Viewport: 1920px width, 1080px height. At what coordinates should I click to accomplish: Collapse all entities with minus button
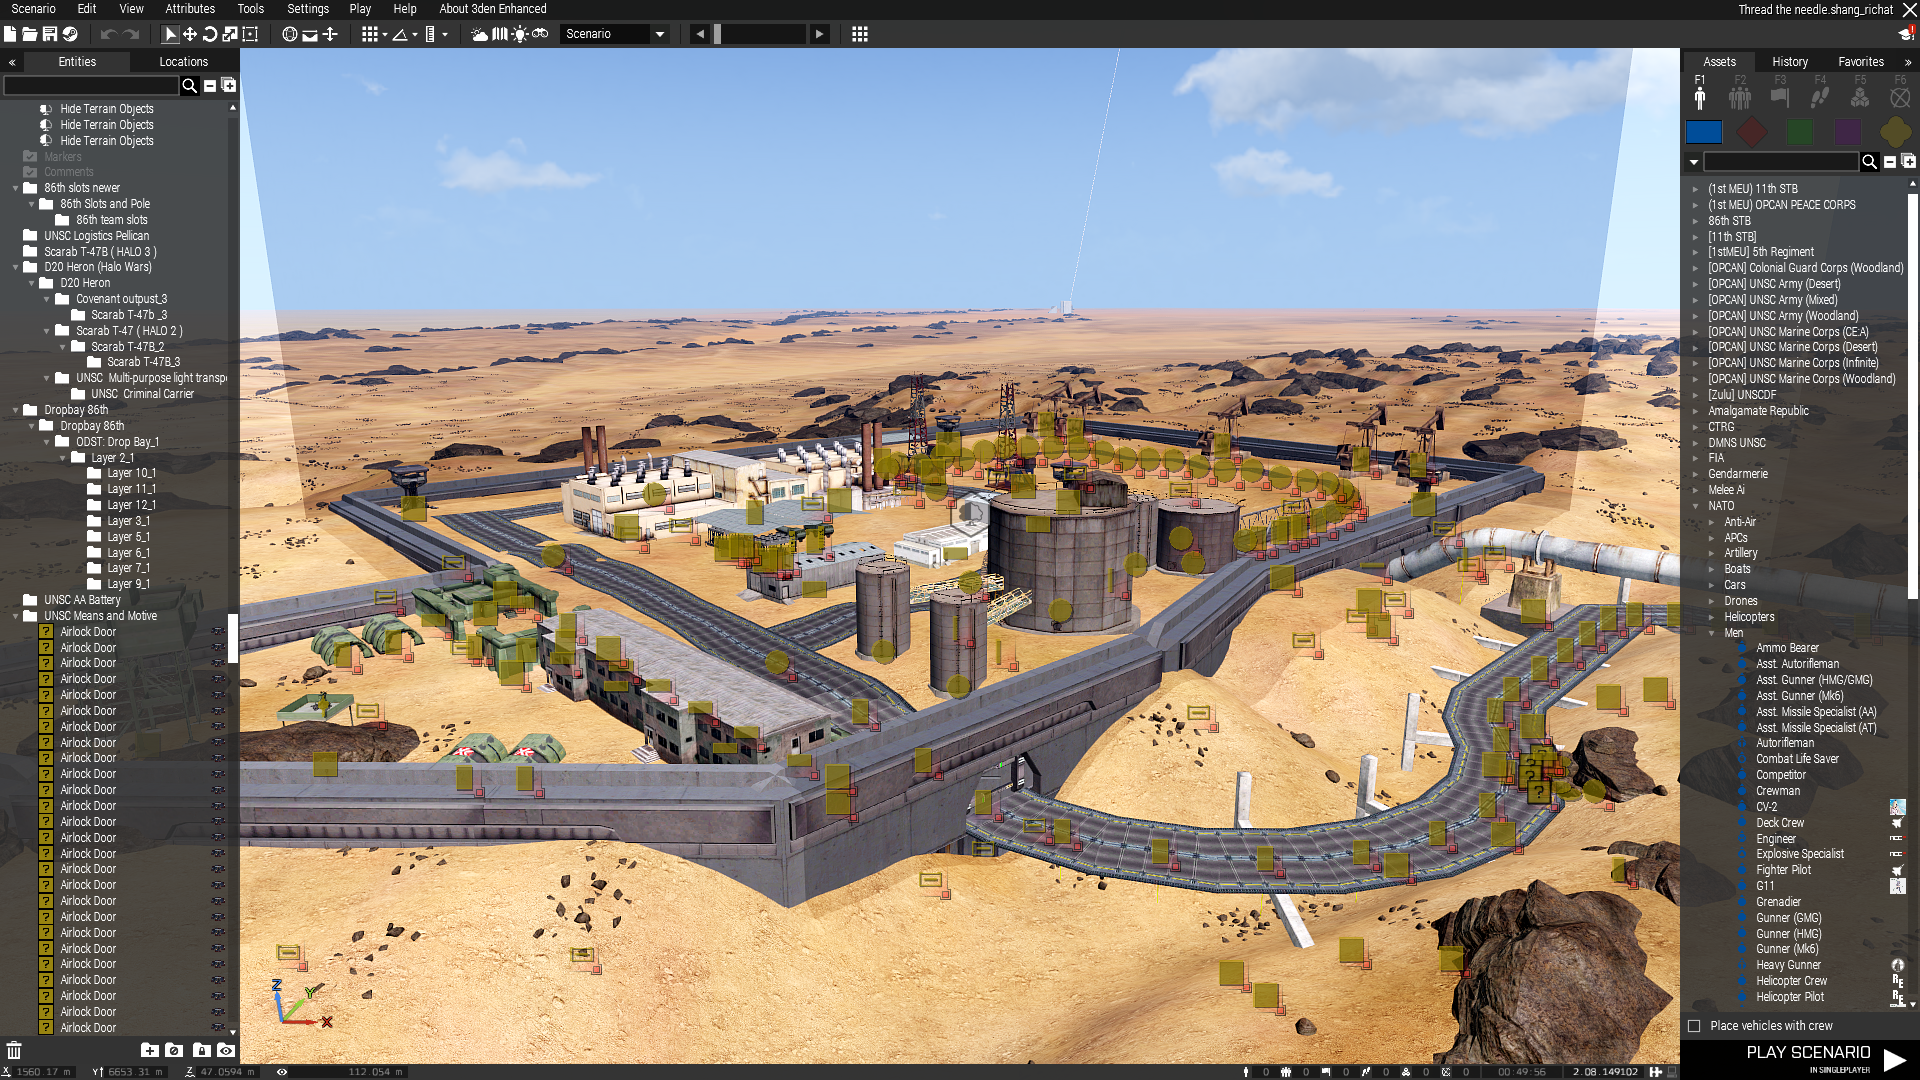click(x=210, y=86)
